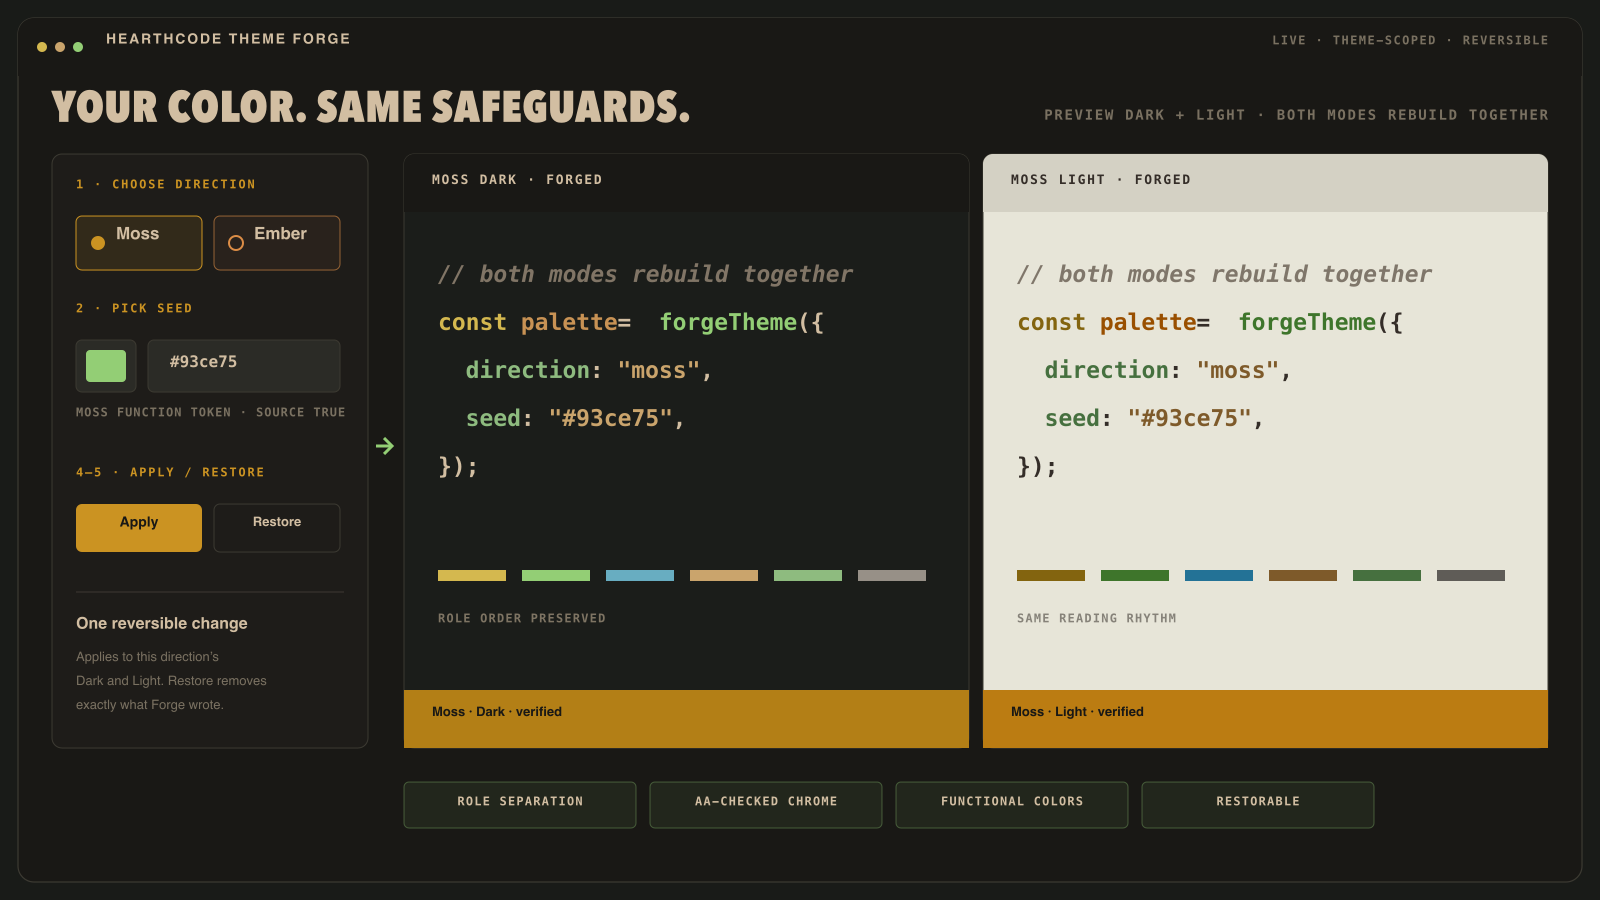Click the green window dot
1600x900 pixels.
click(78, 47)
